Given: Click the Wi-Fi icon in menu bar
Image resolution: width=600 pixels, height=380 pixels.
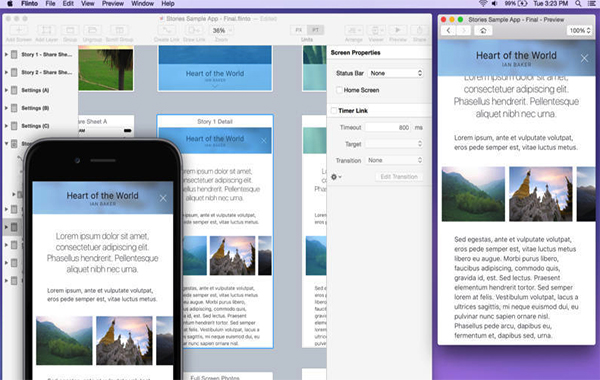Looking at the screenshot, I should [x=483, y=3].
